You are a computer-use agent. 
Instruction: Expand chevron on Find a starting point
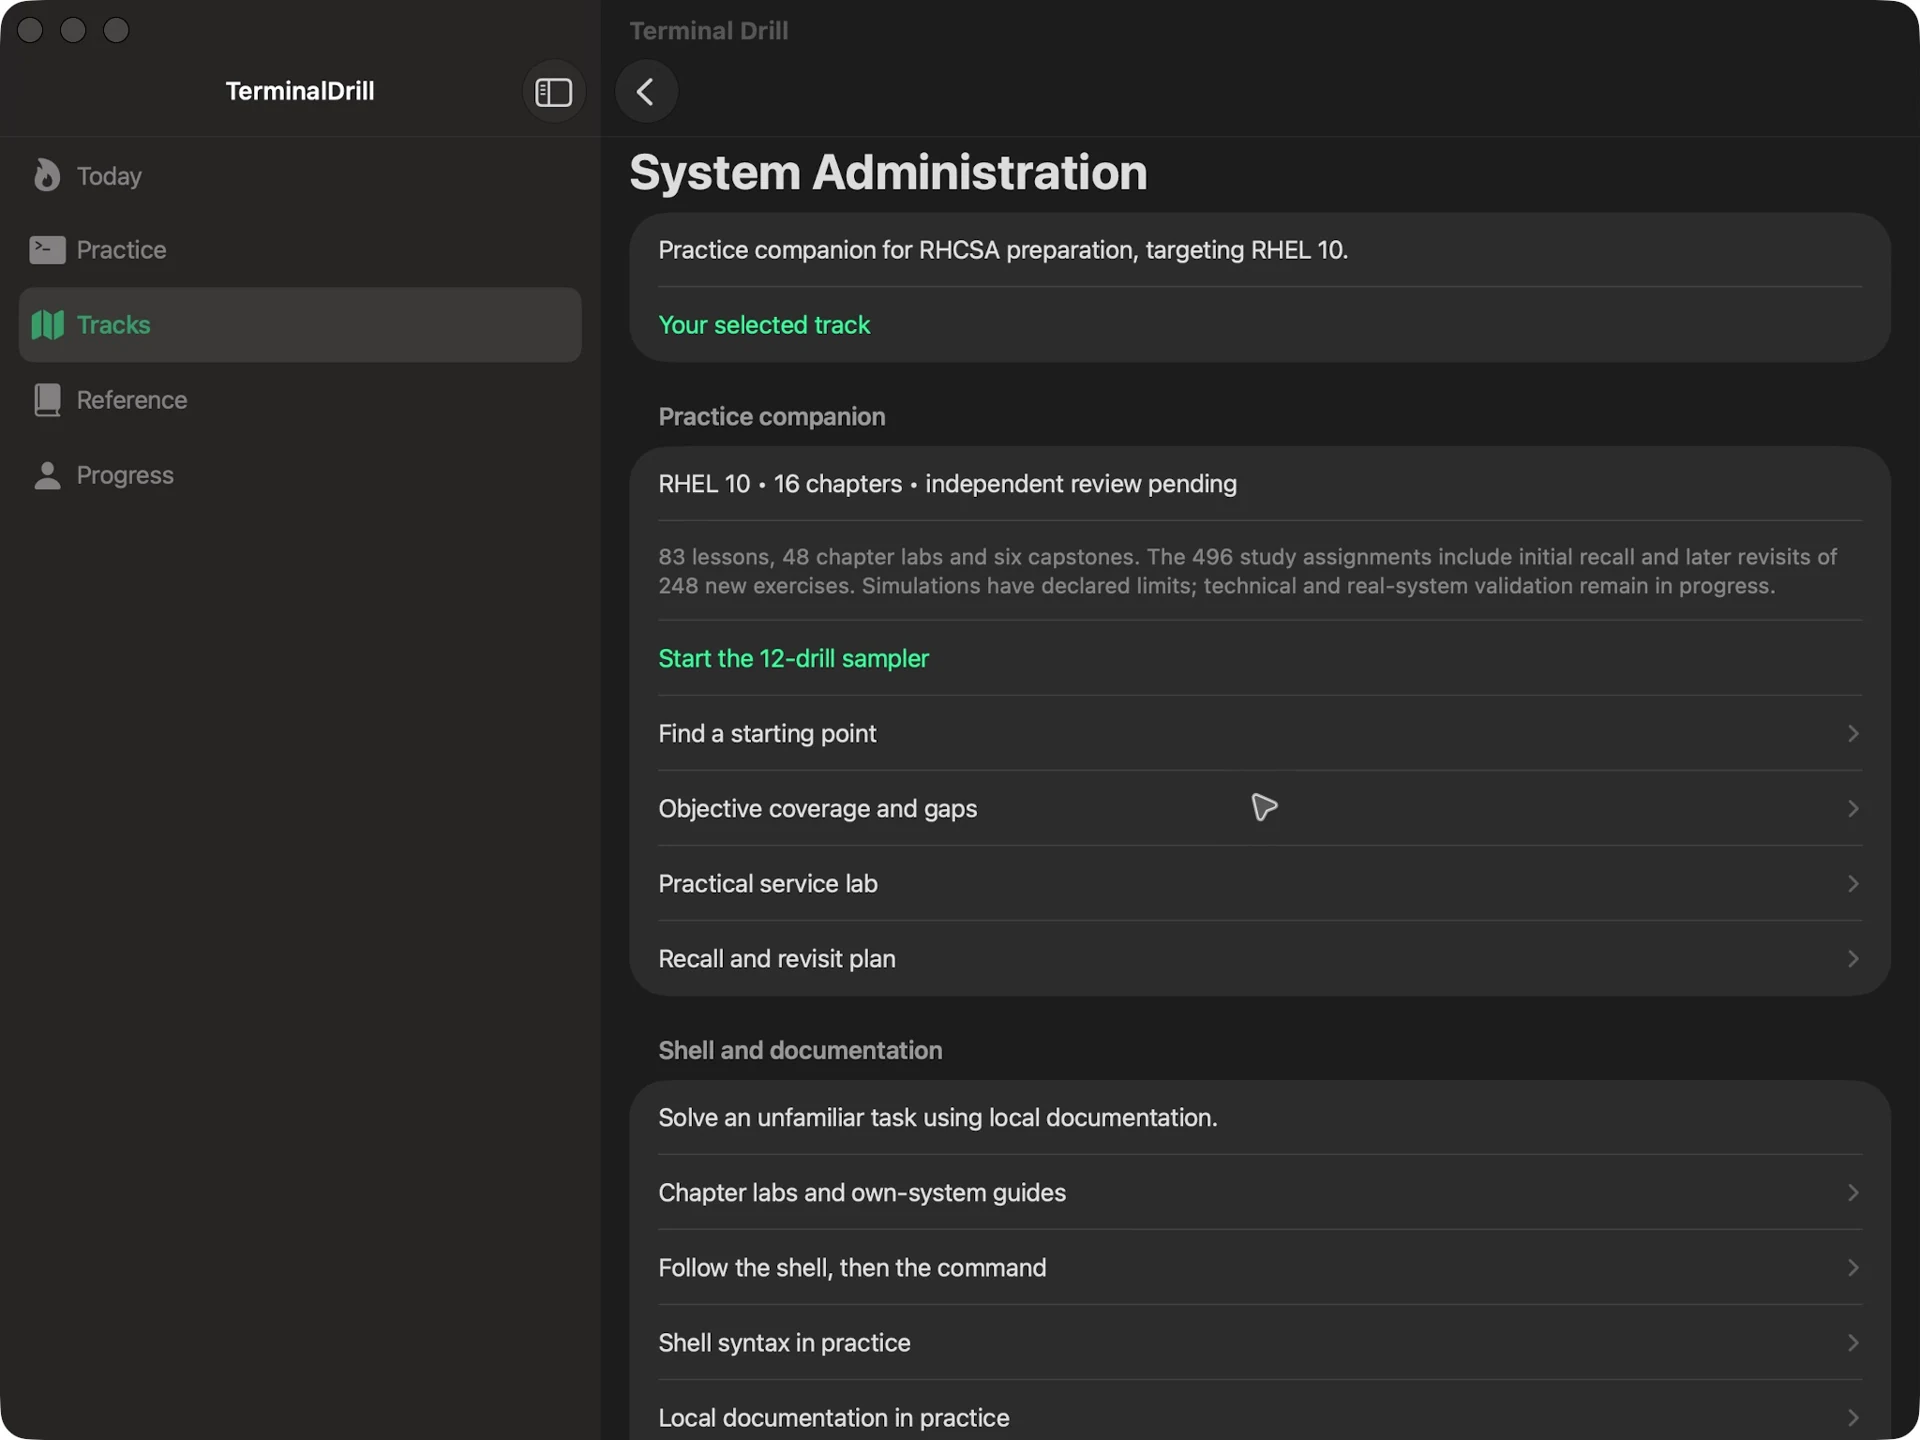(x=1853, y=733)
